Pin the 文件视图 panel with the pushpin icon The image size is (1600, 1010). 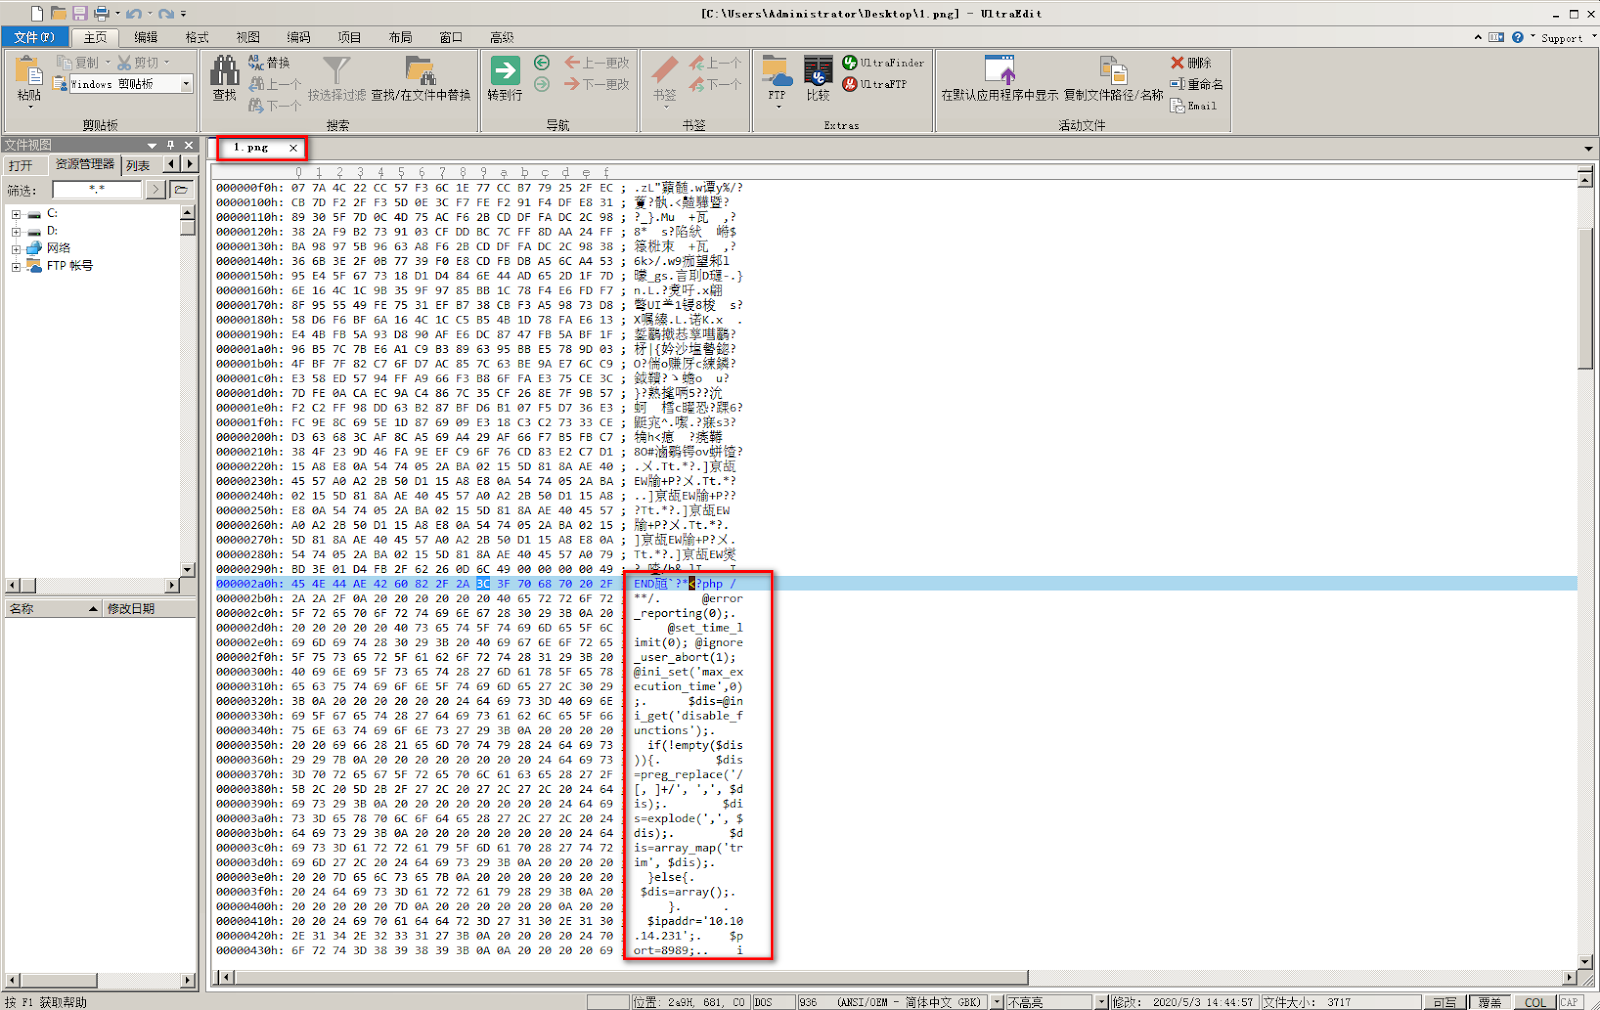[170, 145]
